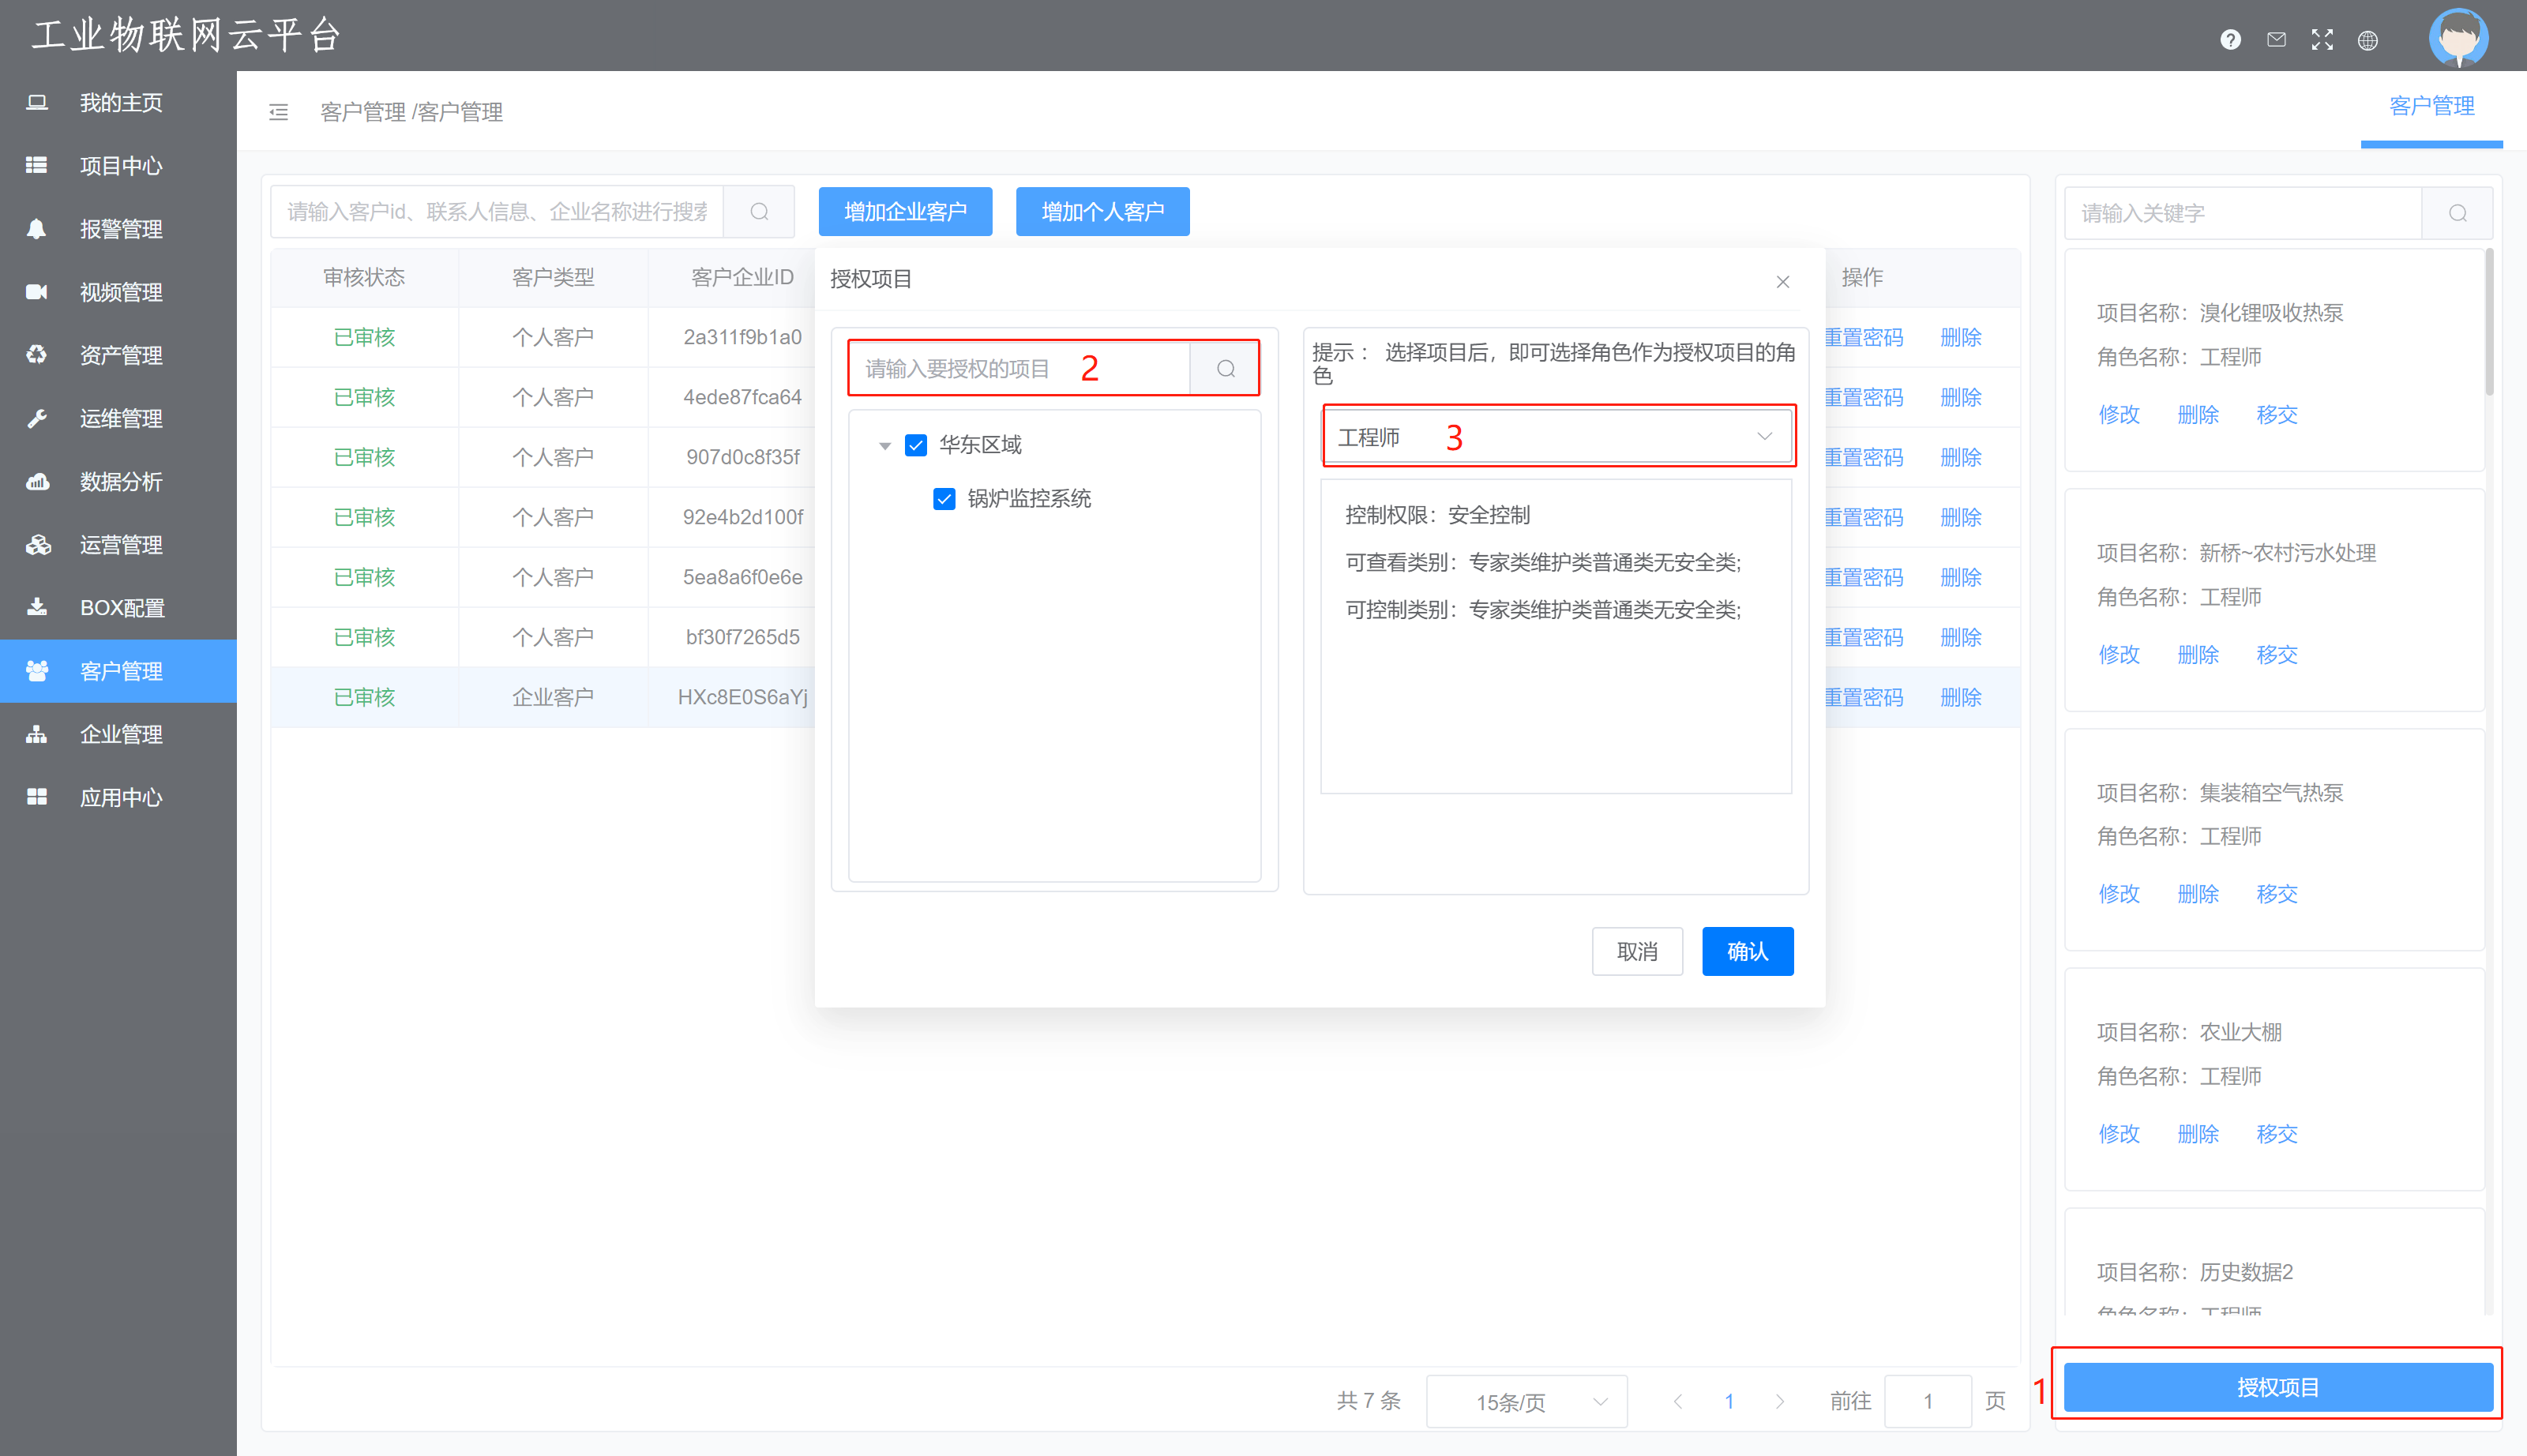This screenshot has width=2527, height=1456.
Task: Open the mail messages icon
Action: click(x=2276, y=40)
